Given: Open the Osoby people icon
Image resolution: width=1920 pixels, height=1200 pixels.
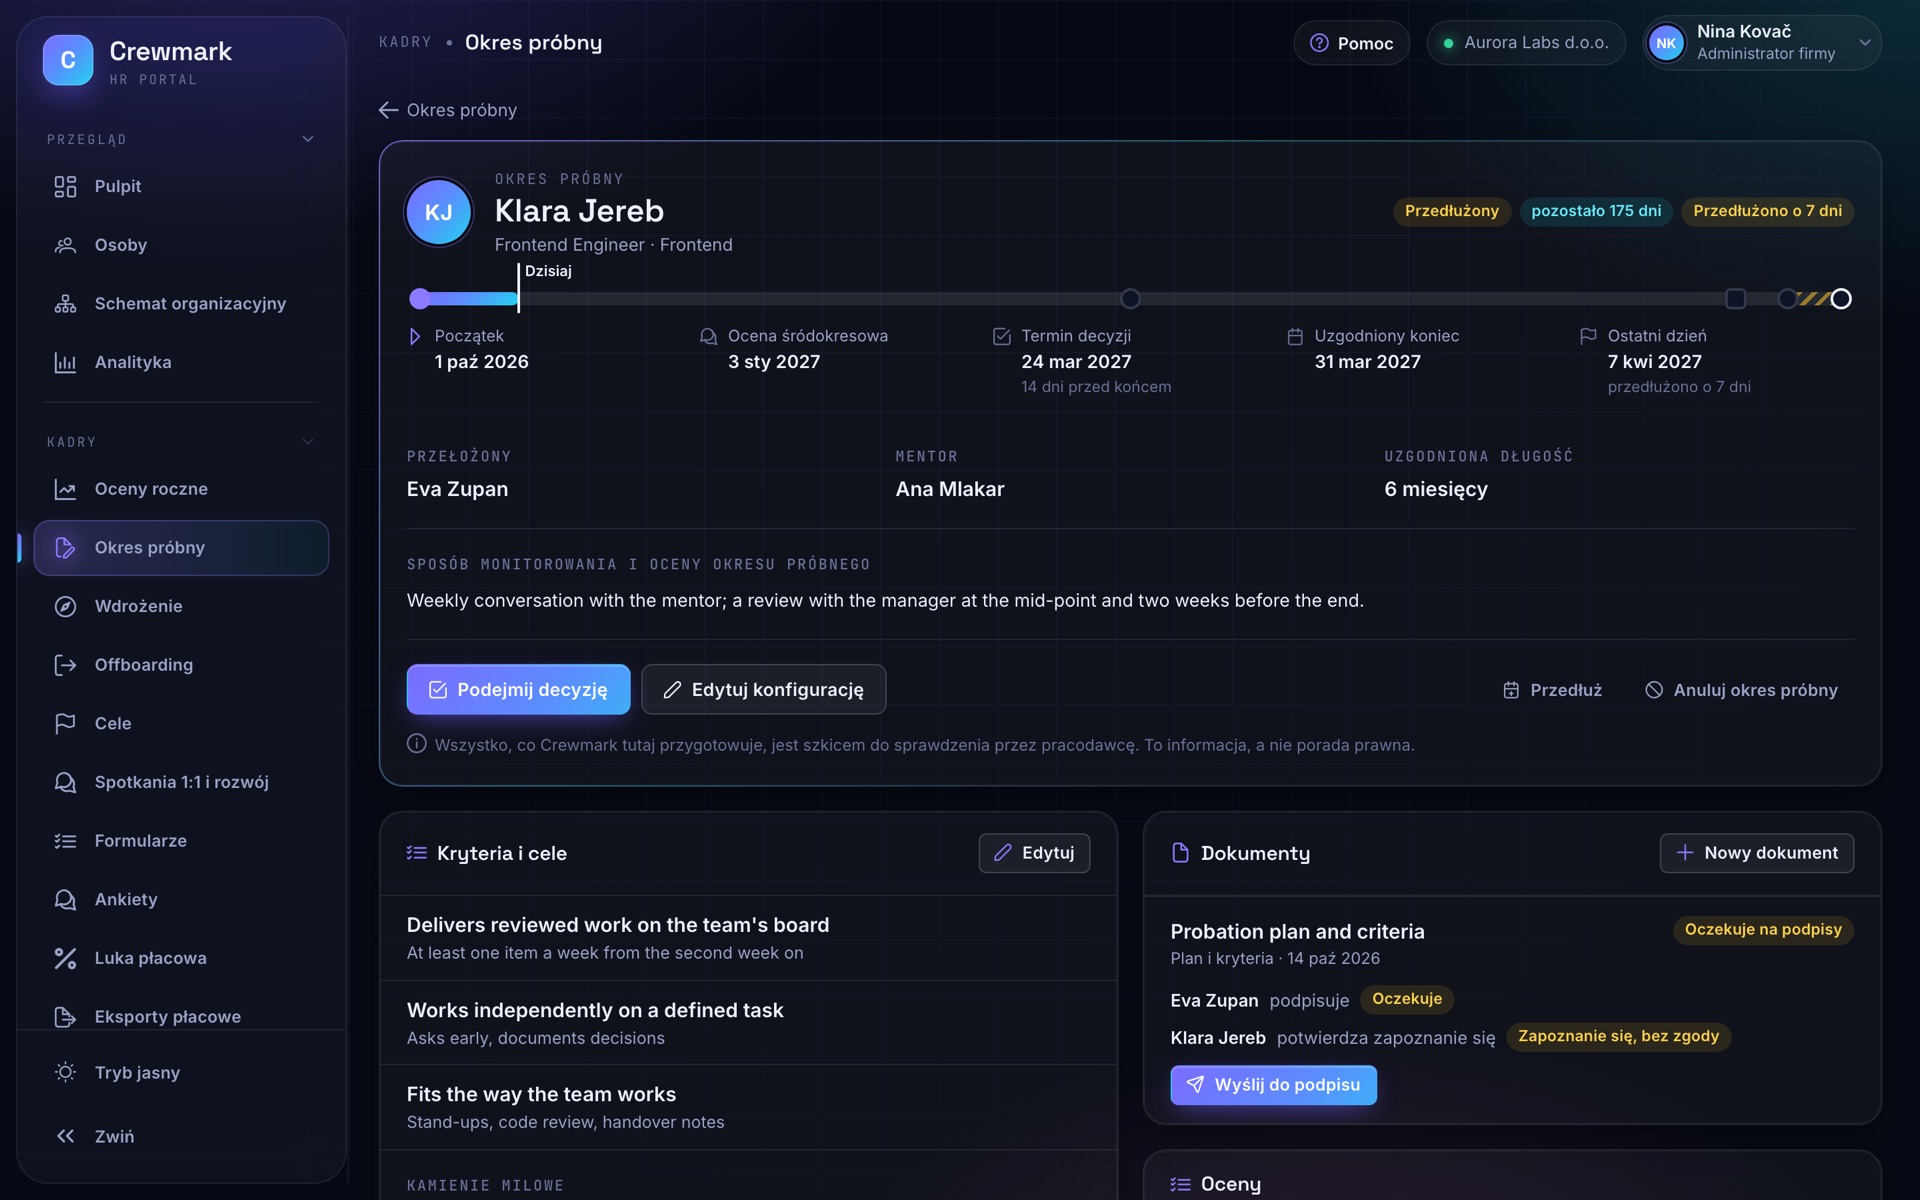Looking at the screenshot, I should pos(65,245).
